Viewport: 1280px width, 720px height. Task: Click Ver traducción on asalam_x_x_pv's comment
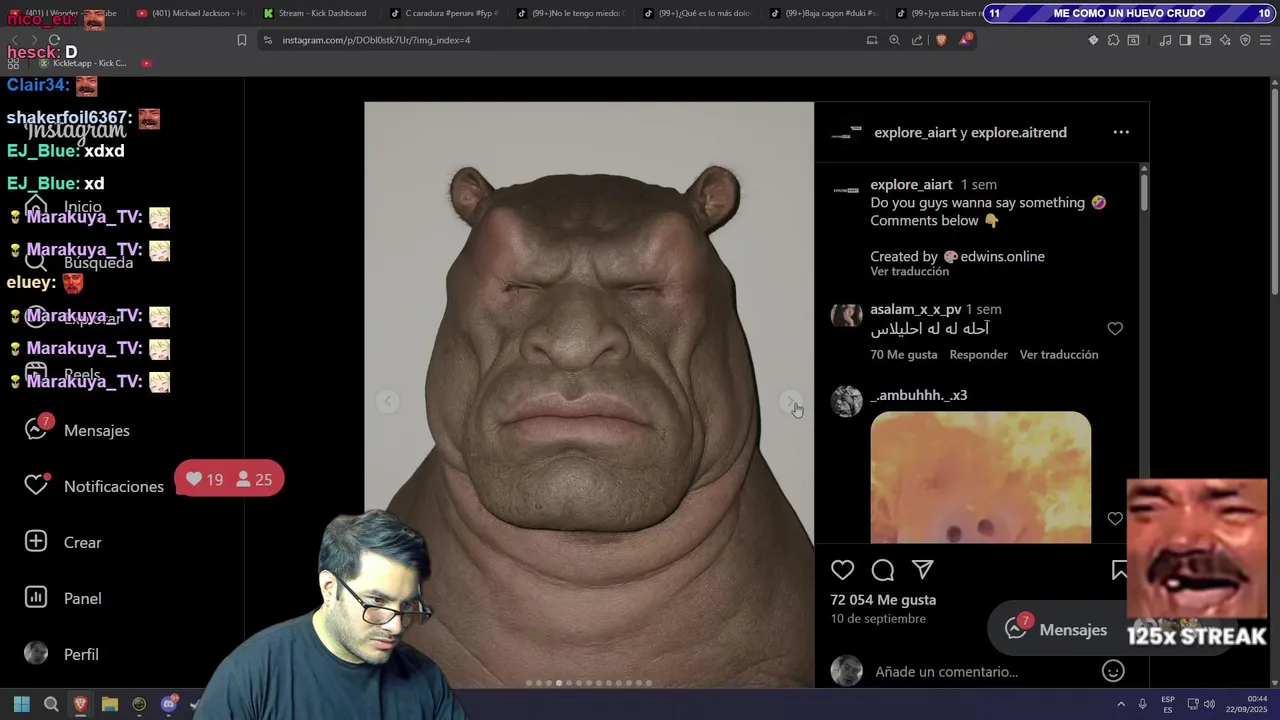(1058, 355)
